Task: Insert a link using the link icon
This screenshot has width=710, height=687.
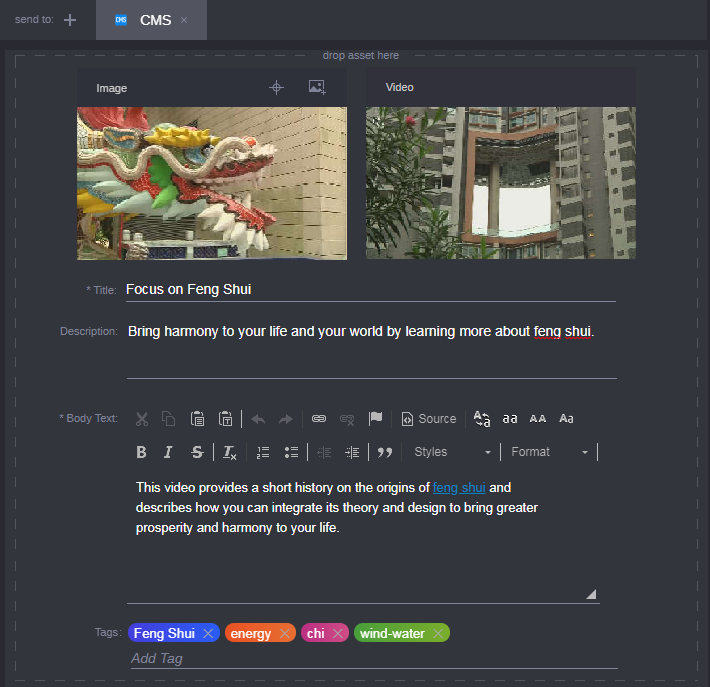Action: pos(319,419)
